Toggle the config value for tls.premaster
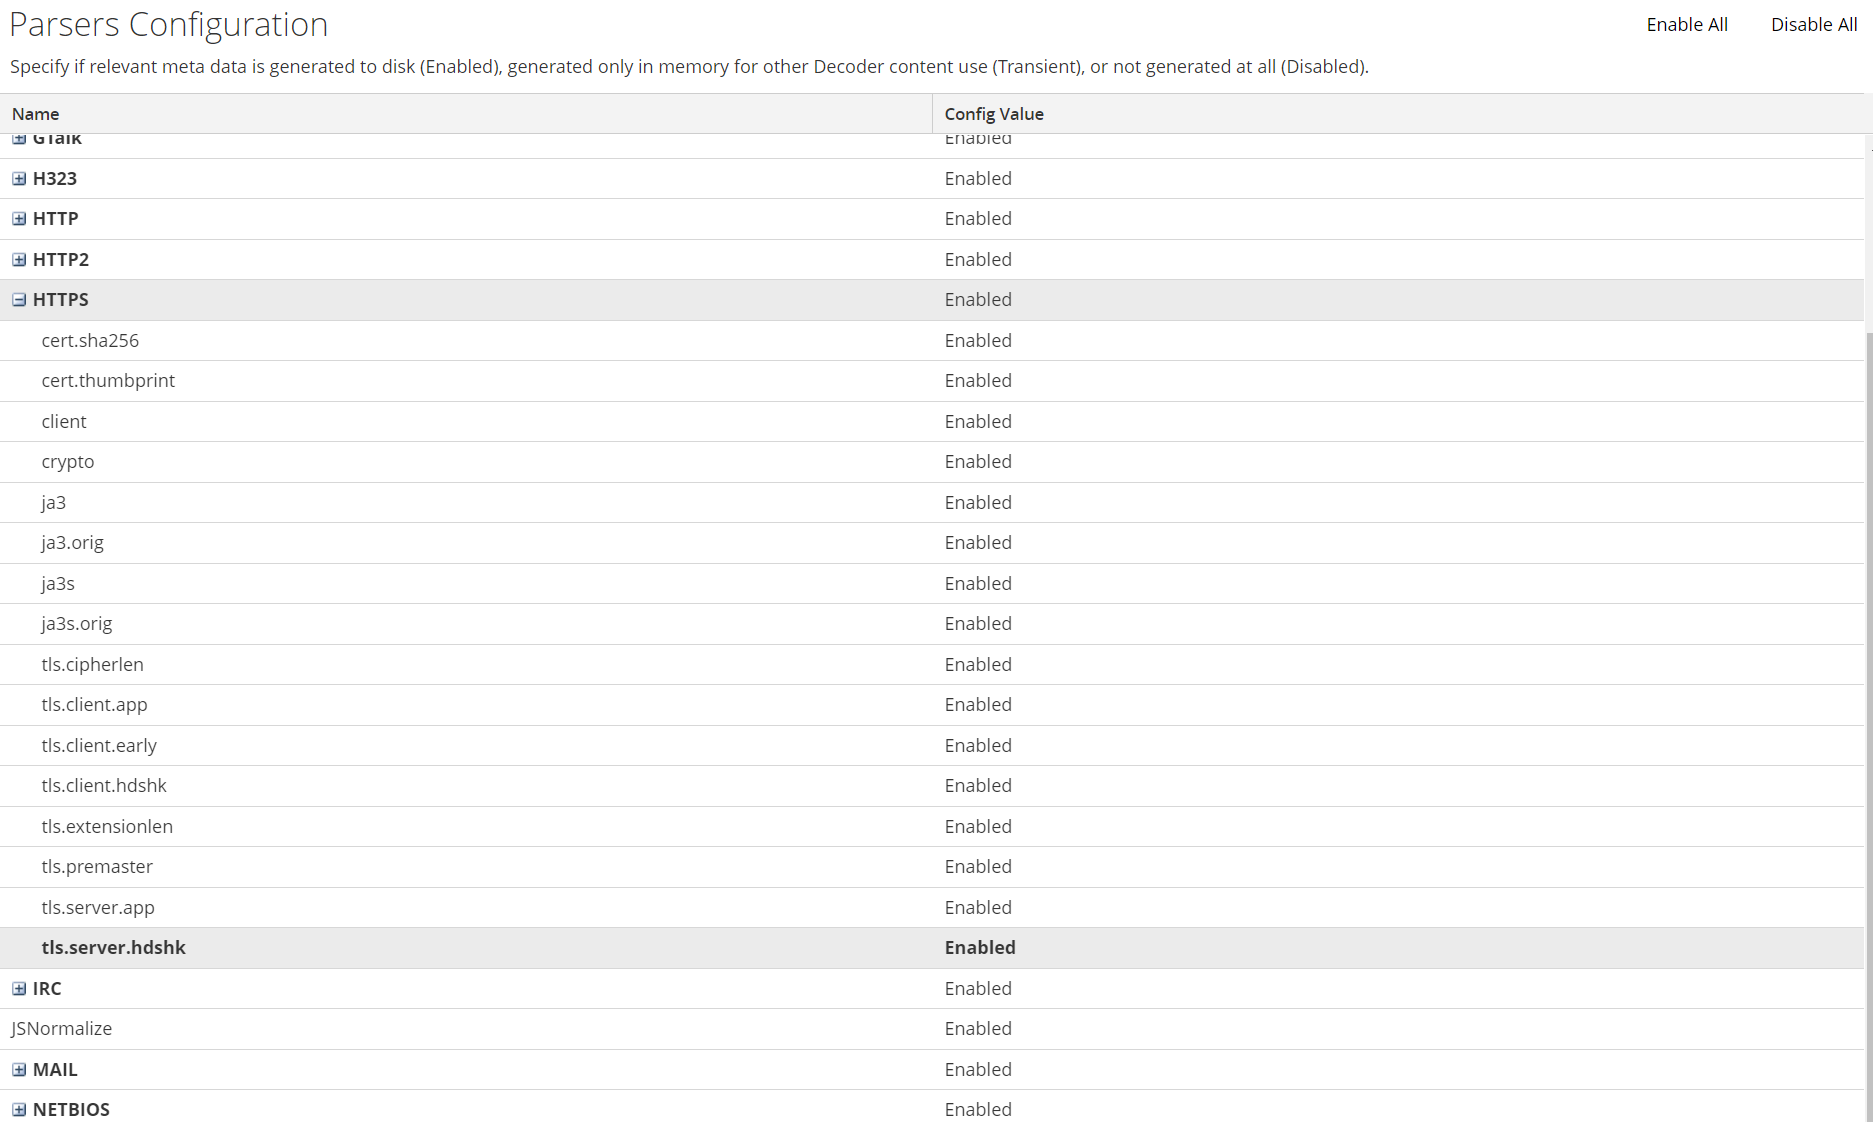This screenshot has height=1122, width=1873. [978, 866]
